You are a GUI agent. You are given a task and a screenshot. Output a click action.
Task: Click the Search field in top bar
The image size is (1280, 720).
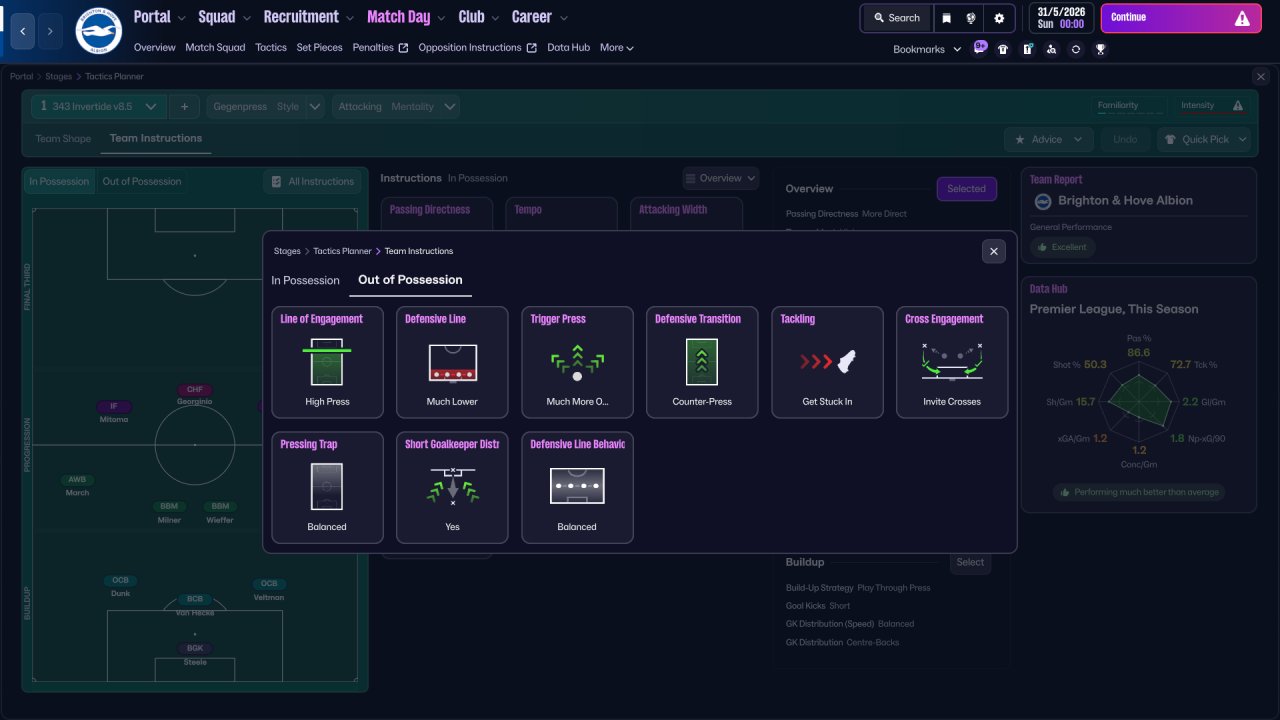(896, 18)
